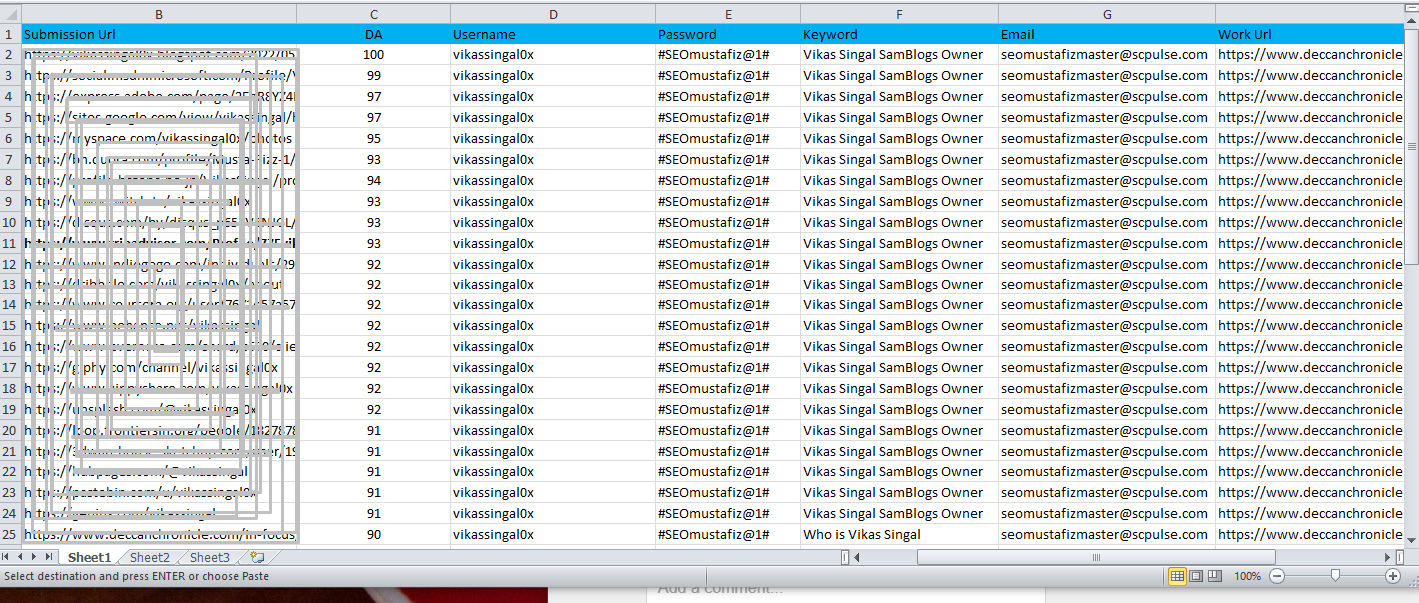Select the email cell in row 15
The width and height of the screenshot is (1419, 603).
1107,325
